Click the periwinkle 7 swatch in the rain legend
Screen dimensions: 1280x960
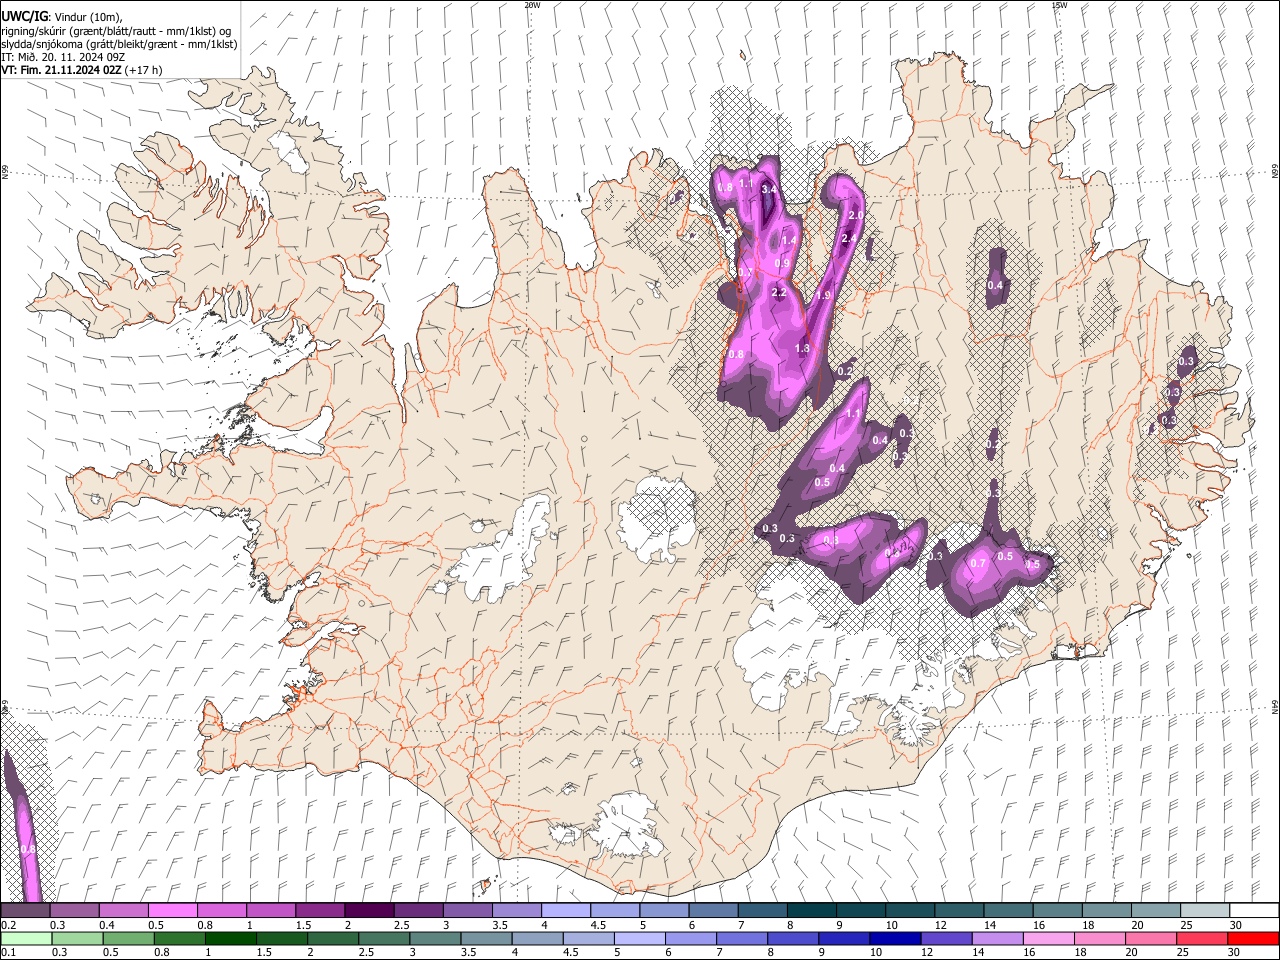[741, 938]
